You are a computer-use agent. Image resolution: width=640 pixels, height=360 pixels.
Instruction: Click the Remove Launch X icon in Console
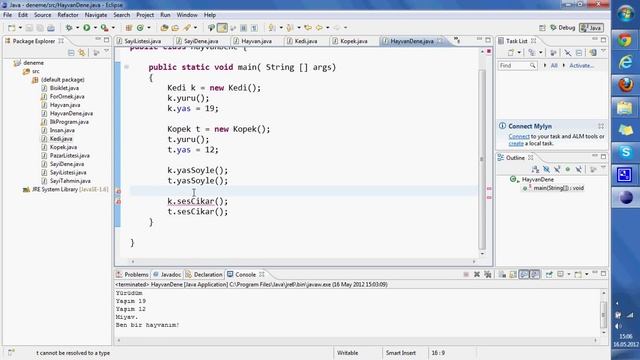tap(477, 274)
